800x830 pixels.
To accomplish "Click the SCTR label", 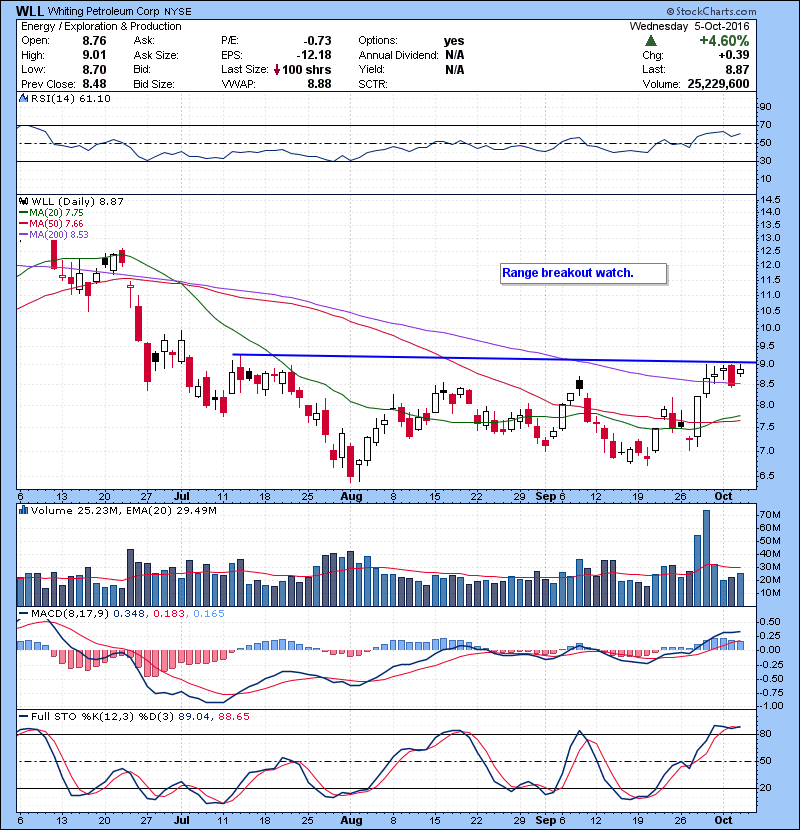I will [373, 84].
